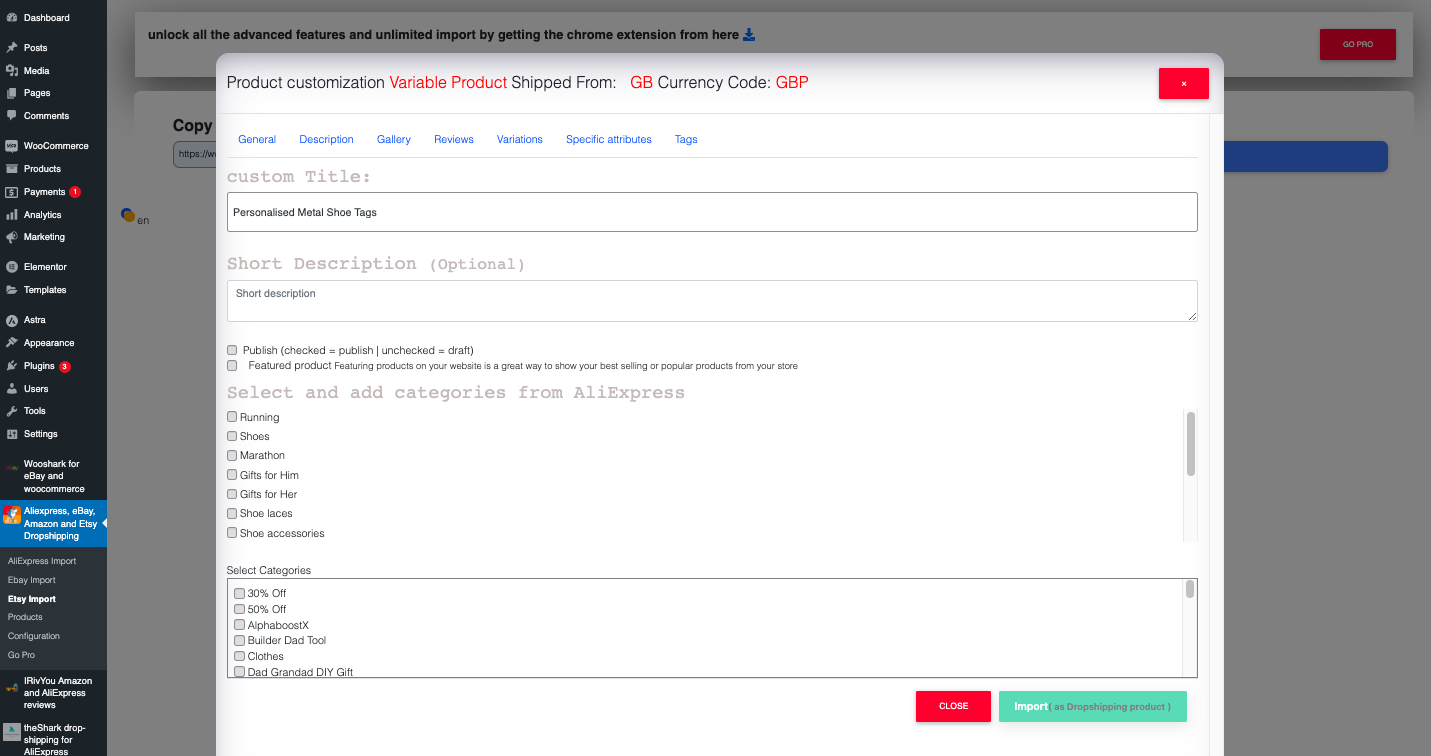Click the IRivYou reviews plugin icon
Screen dimensions: 1431x756
coord(12,687)
